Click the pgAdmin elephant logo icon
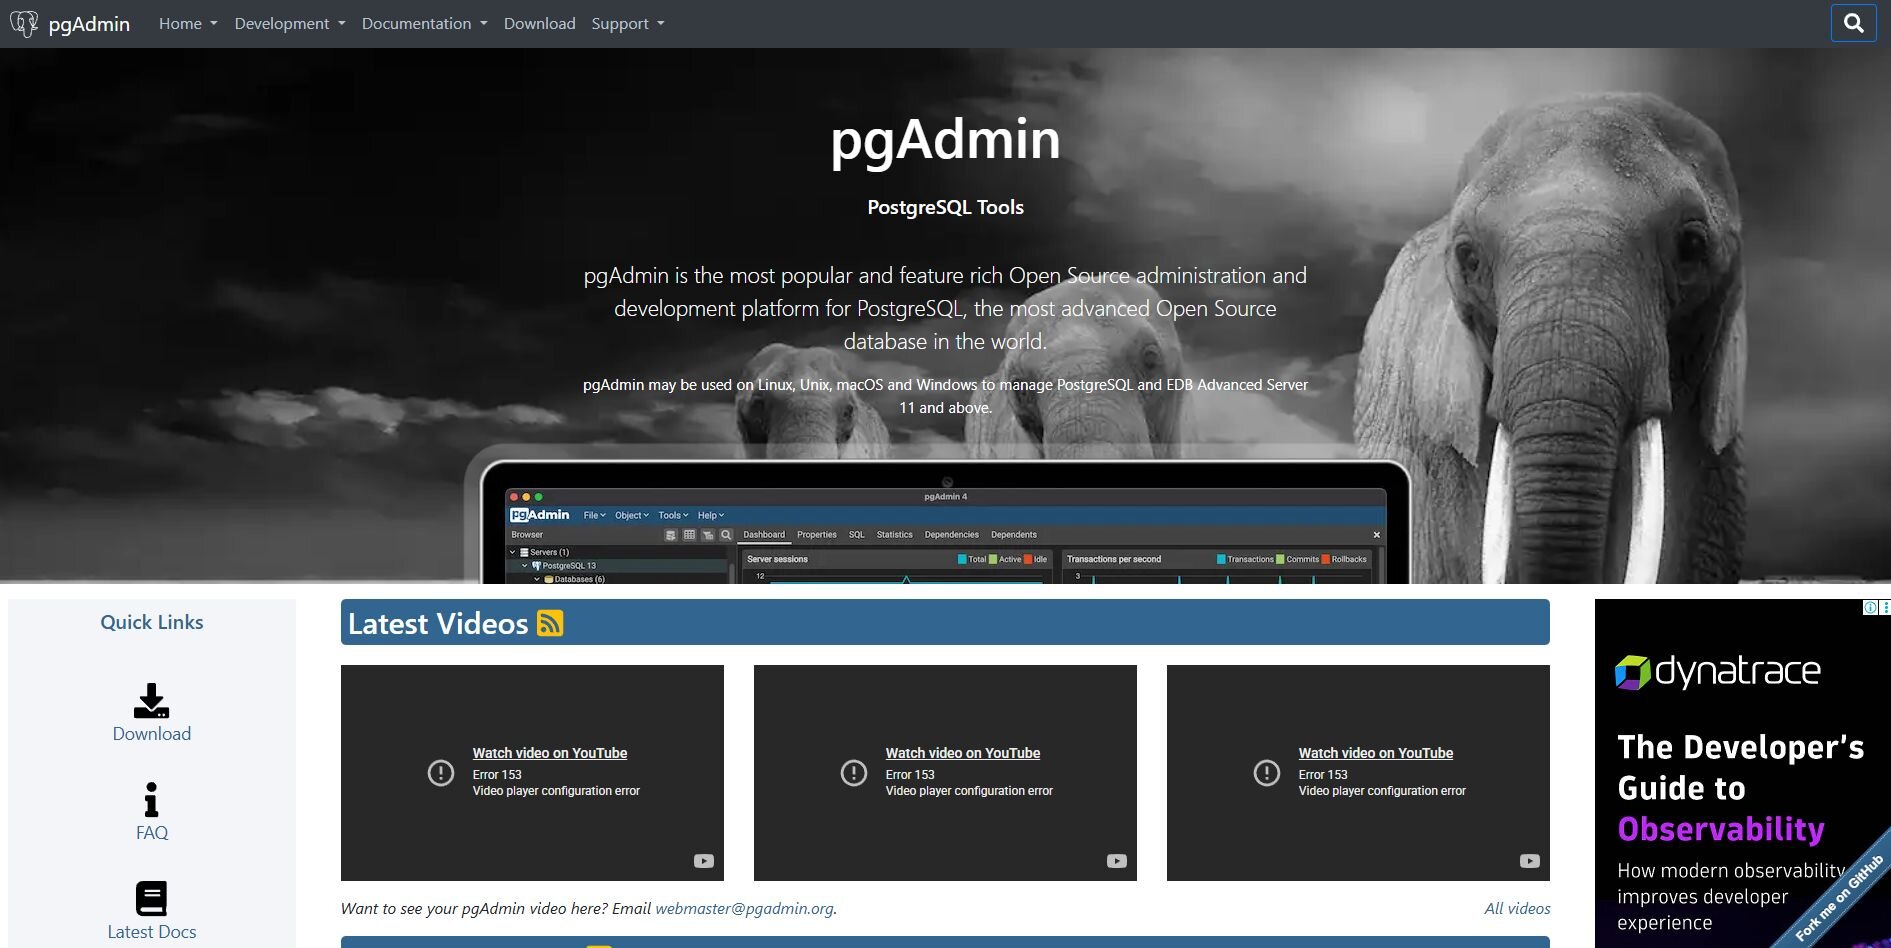The height and width of the screenshot is (948, 1891). click(x=24, y=23)
